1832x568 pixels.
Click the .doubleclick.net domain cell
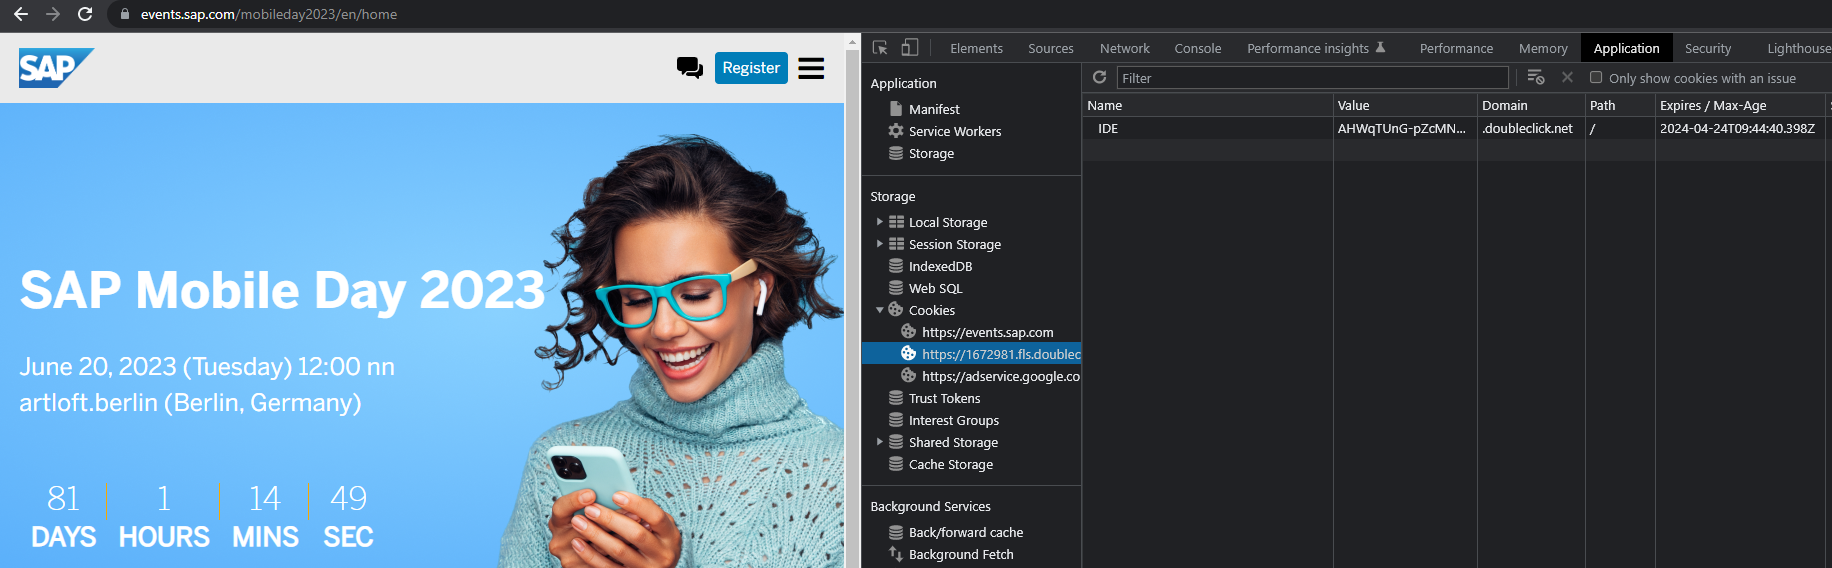pyautogui.click(x=1527, y=128)
